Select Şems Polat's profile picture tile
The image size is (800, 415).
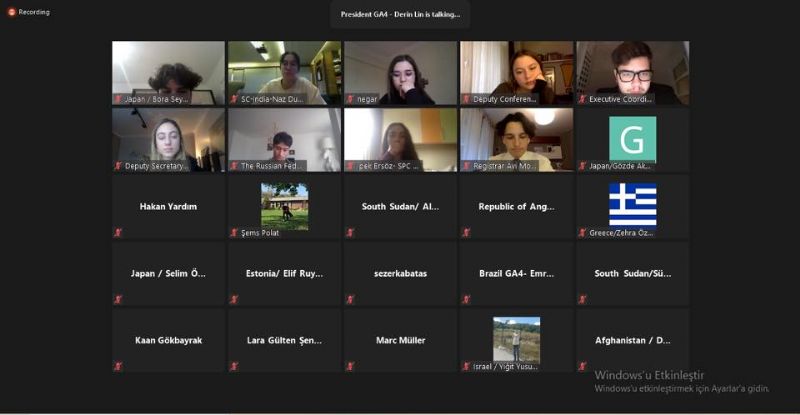284,207
